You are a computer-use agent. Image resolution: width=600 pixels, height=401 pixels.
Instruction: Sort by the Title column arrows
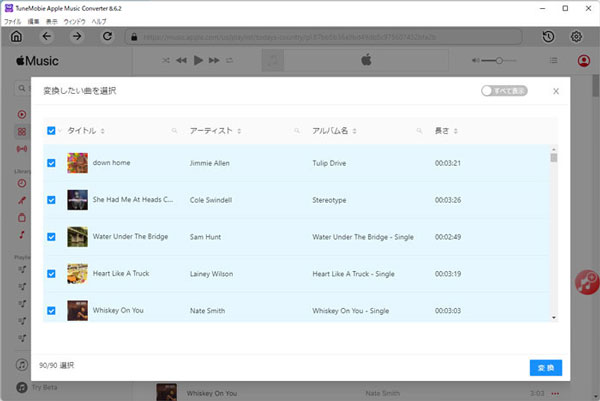[103, 131]
